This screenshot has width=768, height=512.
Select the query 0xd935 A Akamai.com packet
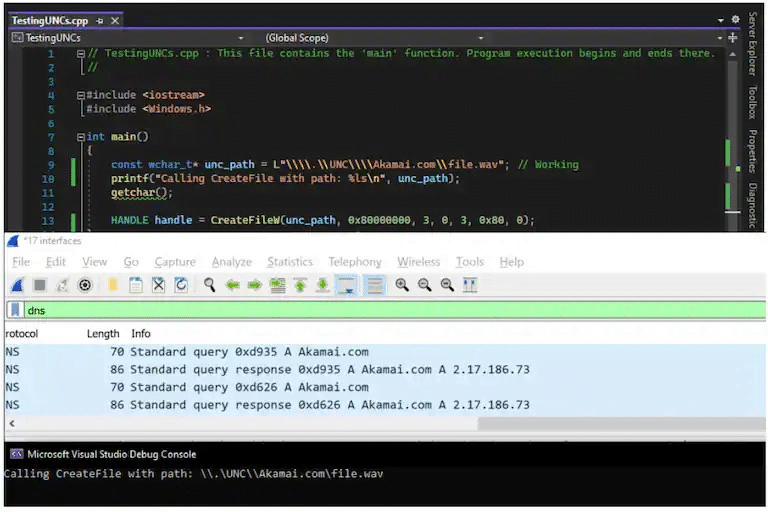385,352
